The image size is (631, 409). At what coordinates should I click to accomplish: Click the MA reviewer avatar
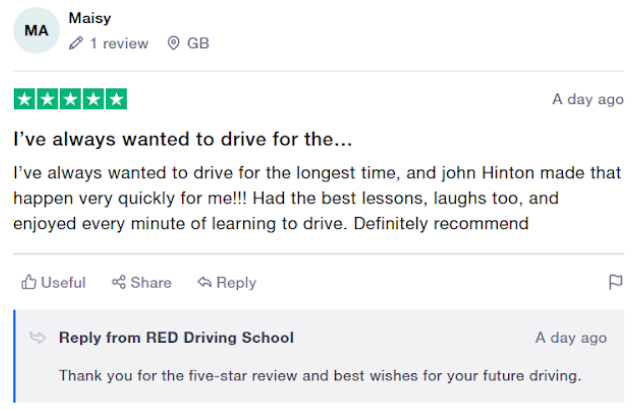[36, 31]
